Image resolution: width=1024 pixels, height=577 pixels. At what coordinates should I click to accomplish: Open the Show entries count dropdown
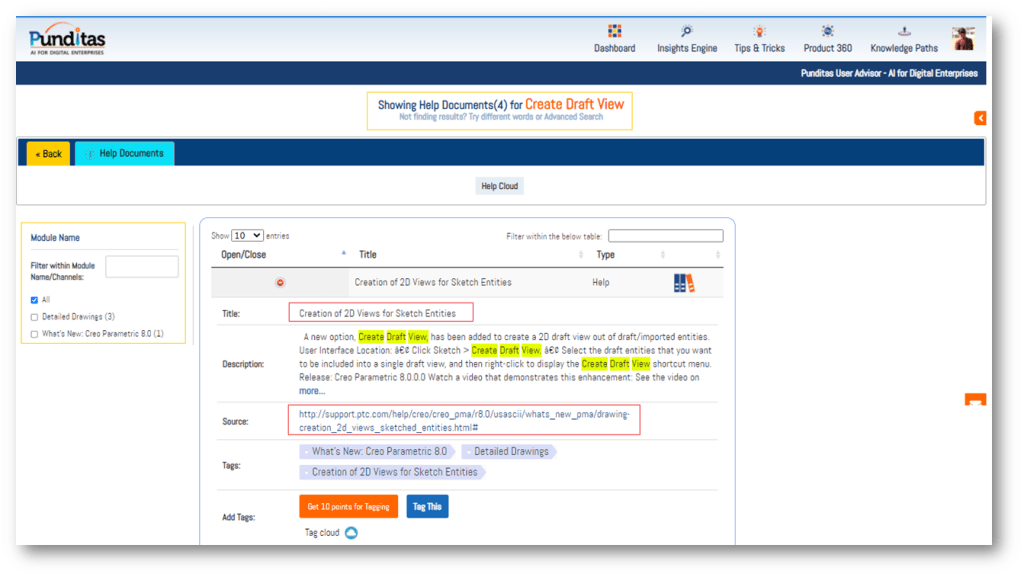tap(247, 236)
